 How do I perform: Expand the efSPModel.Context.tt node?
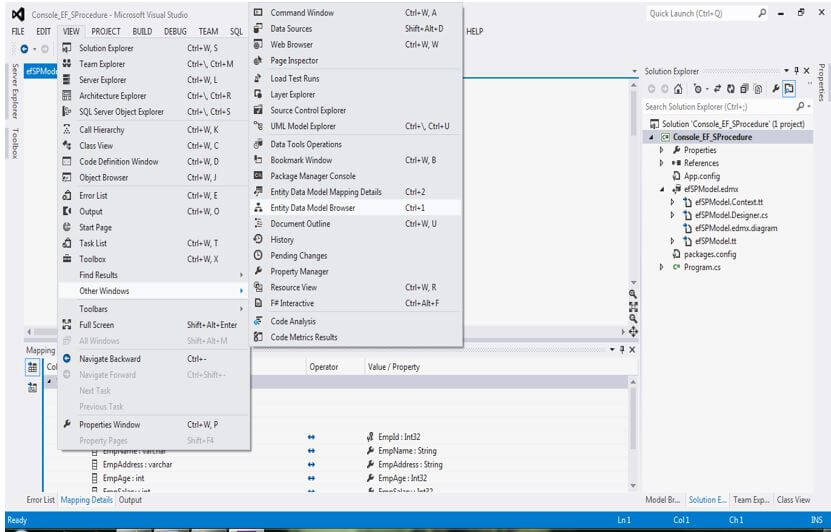673,202
